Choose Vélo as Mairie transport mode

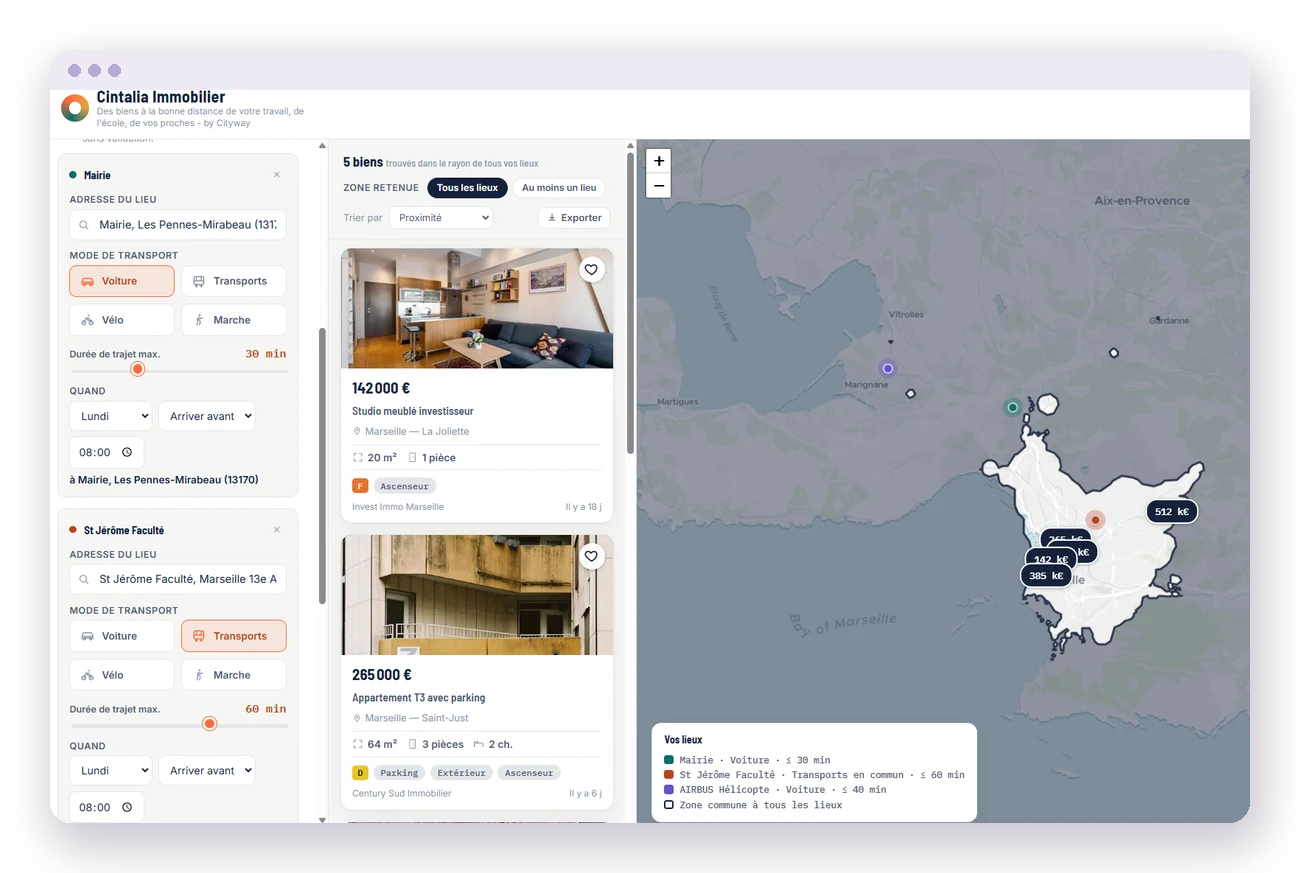click(122, 320)
